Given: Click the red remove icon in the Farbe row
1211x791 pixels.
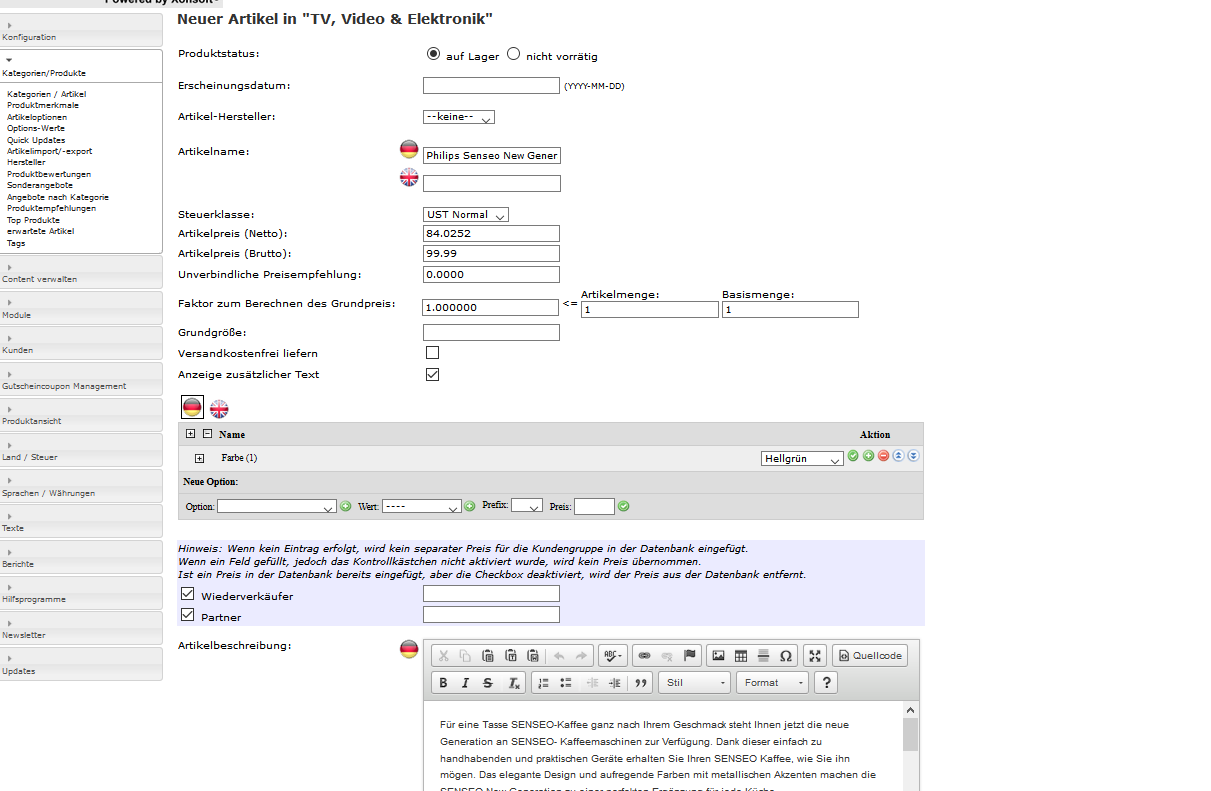Looking at the screenshot, I should click(883, 456).
